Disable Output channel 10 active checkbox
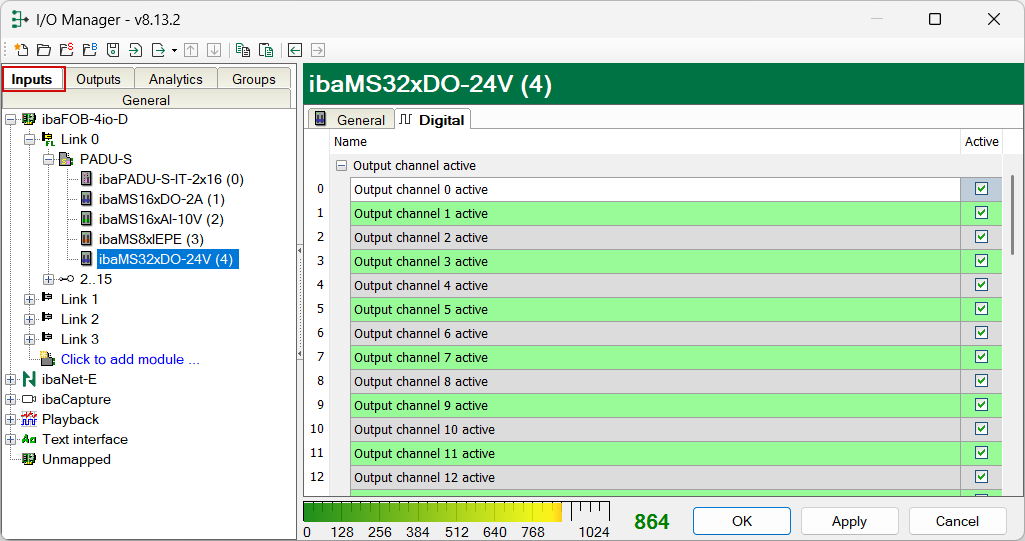This screenshot has height=541, width=1025. coord(981,429)
